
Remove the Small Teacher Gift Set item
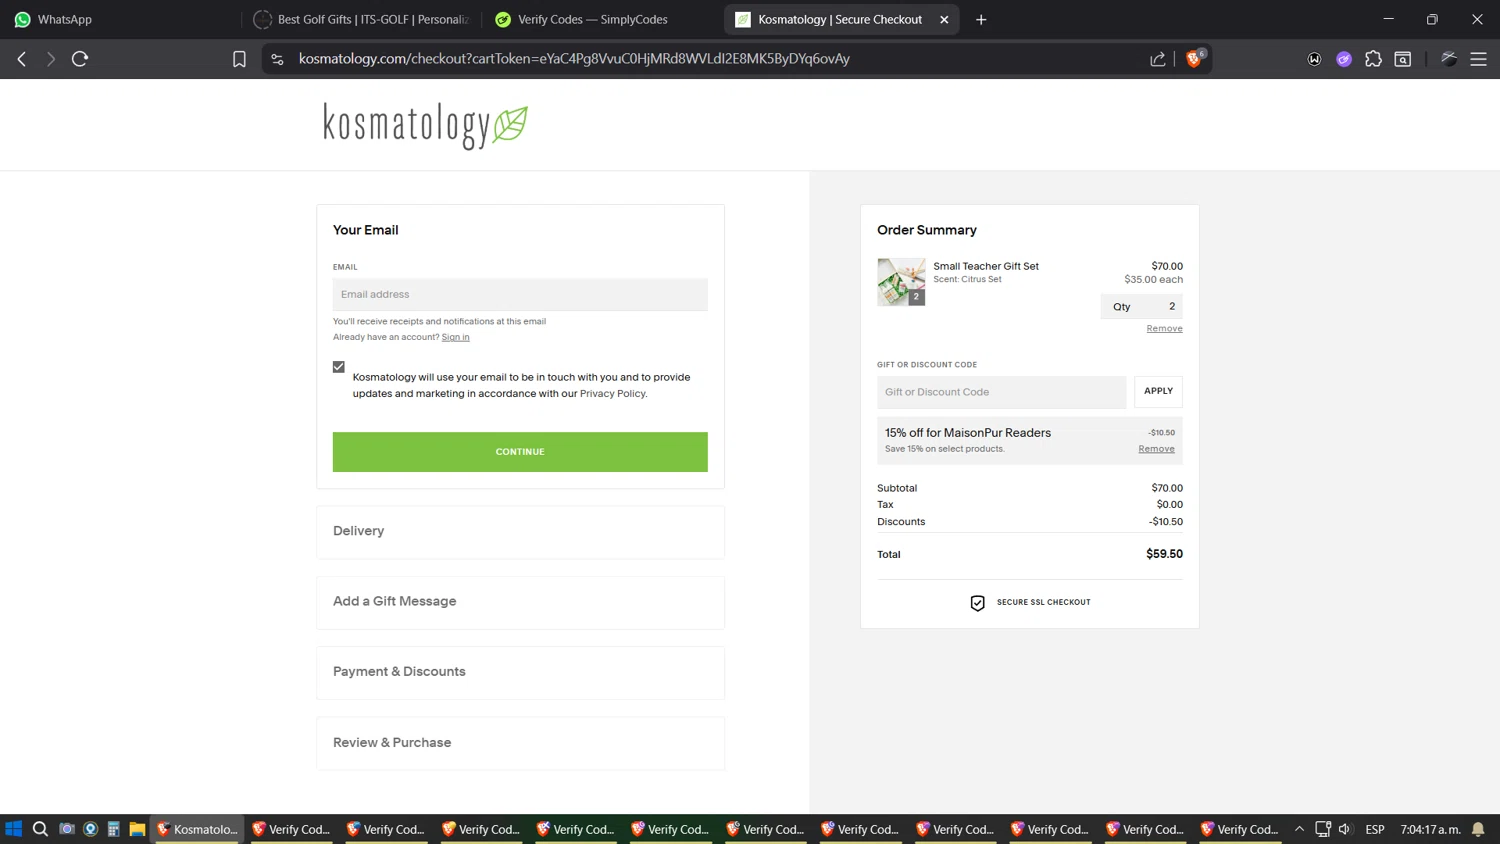pos(1164,329)
